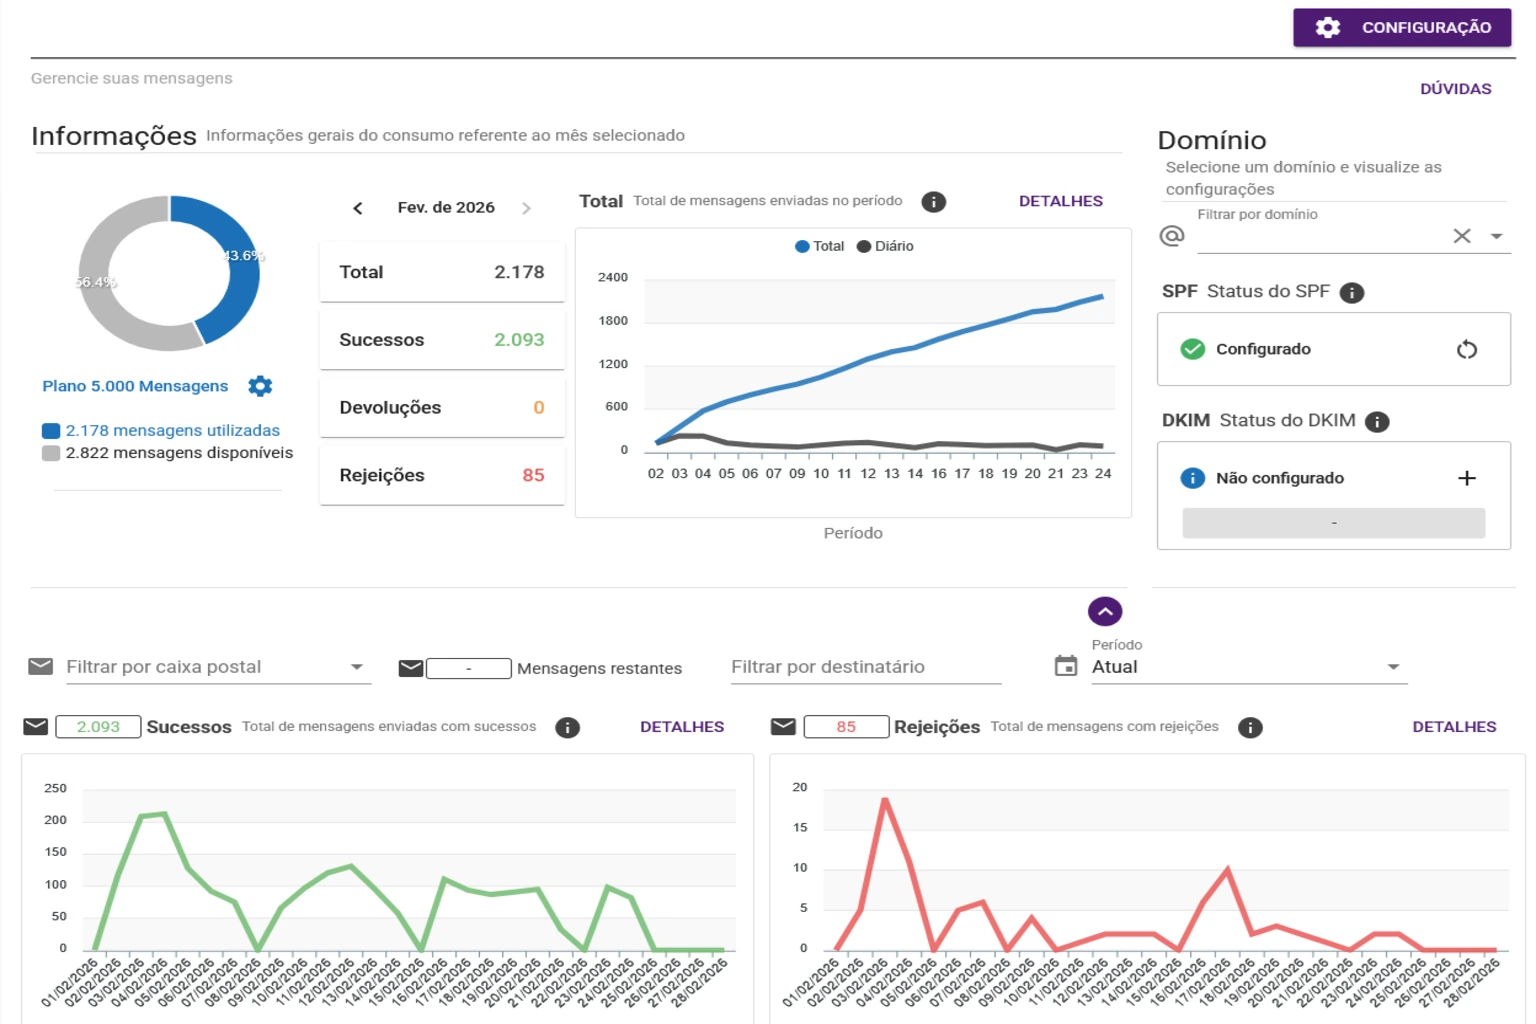The height and width of the screenshot is (1024, 1536).
Task: Toggle the Total series in the chart legend
Action: tap(818, 245)
